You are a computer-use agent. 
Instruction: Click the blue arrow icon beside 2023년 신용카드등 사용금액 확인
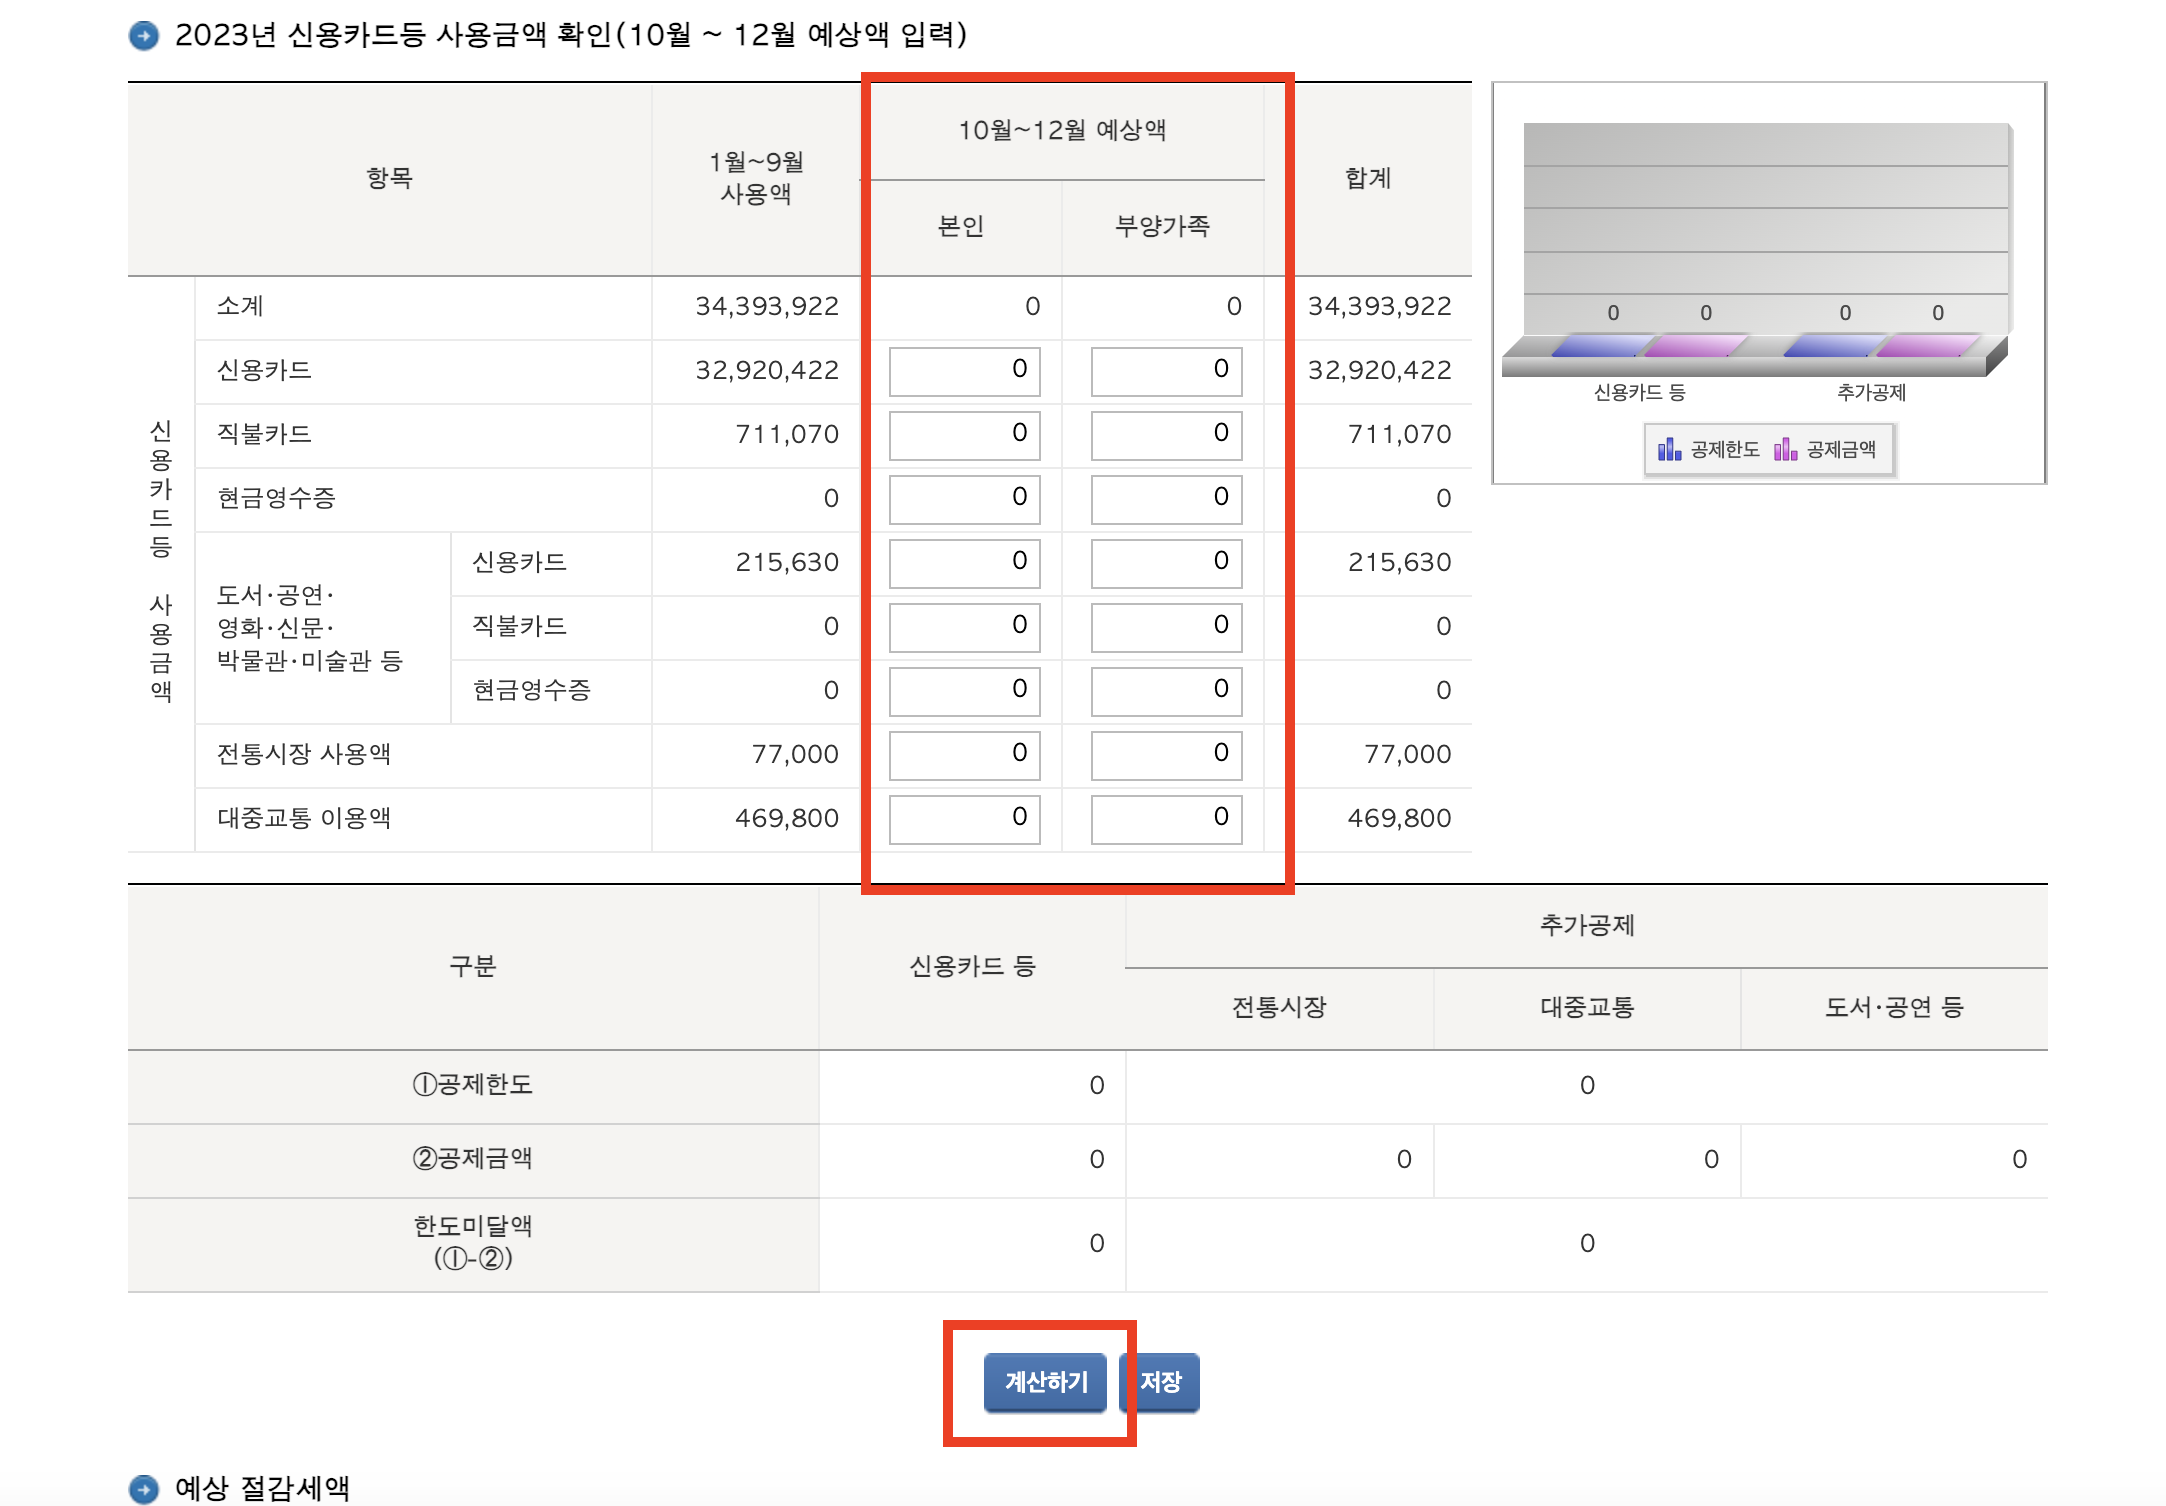click(143, 36)
